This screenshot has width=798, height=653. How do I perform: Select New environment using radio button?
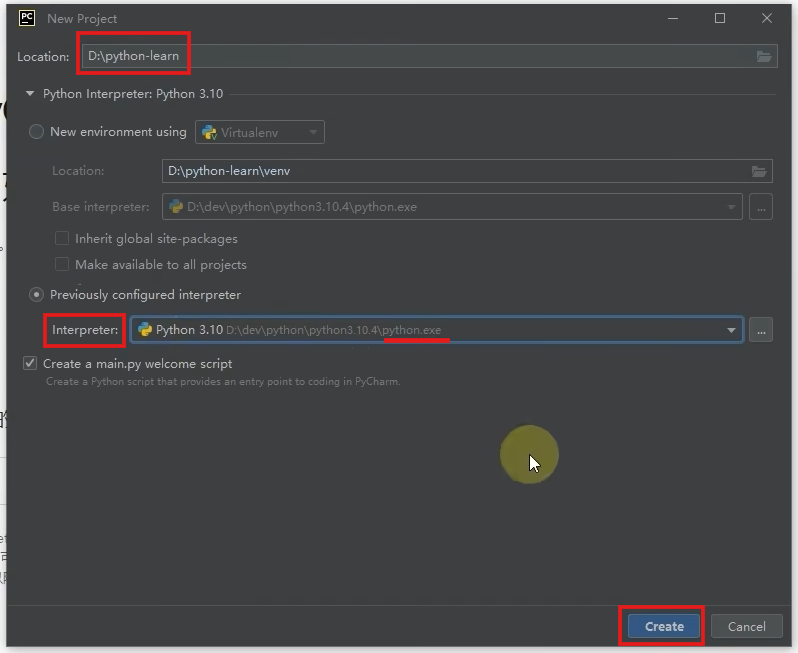point(36,132)
